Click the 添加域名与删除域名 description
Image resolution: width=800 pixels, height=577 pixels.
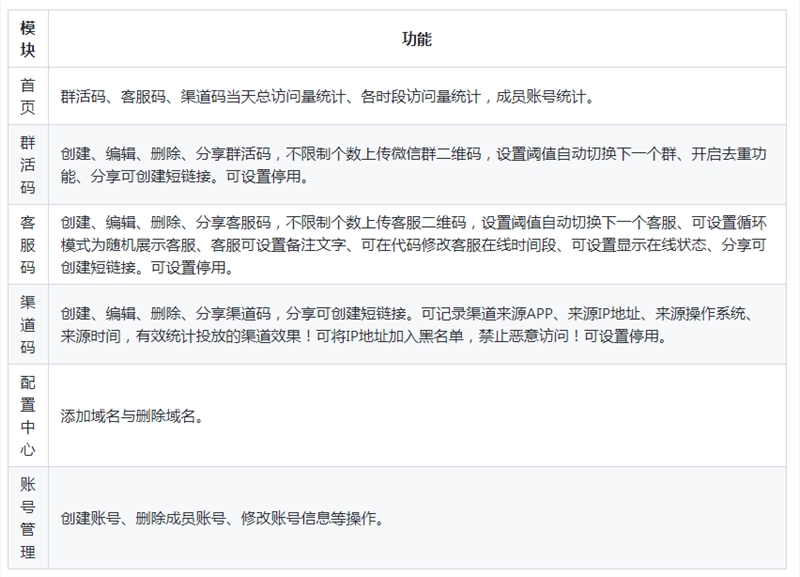[133, 416]
